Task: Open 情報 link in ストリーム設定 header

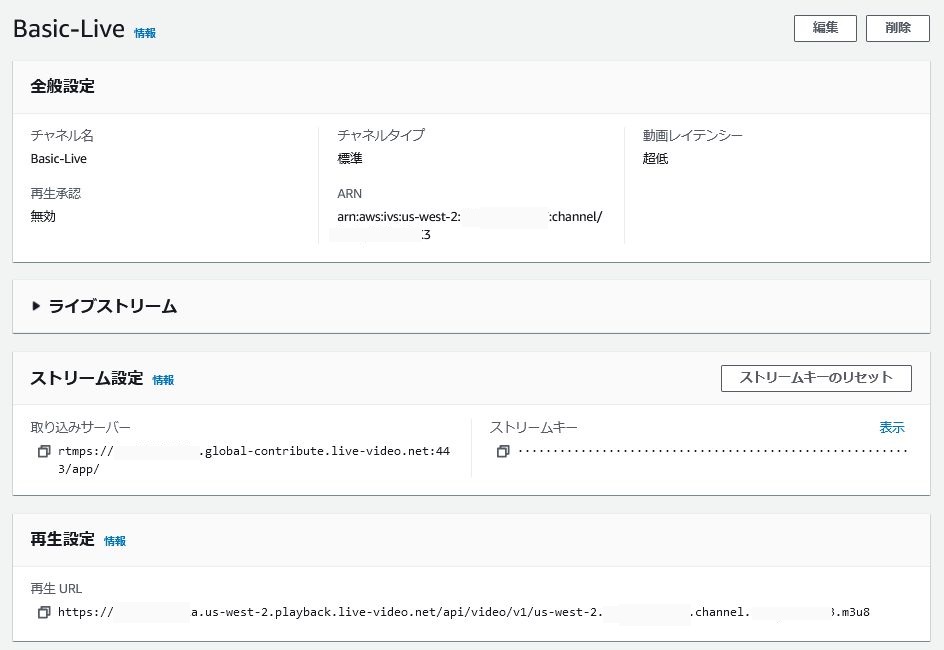Action: 163,380
